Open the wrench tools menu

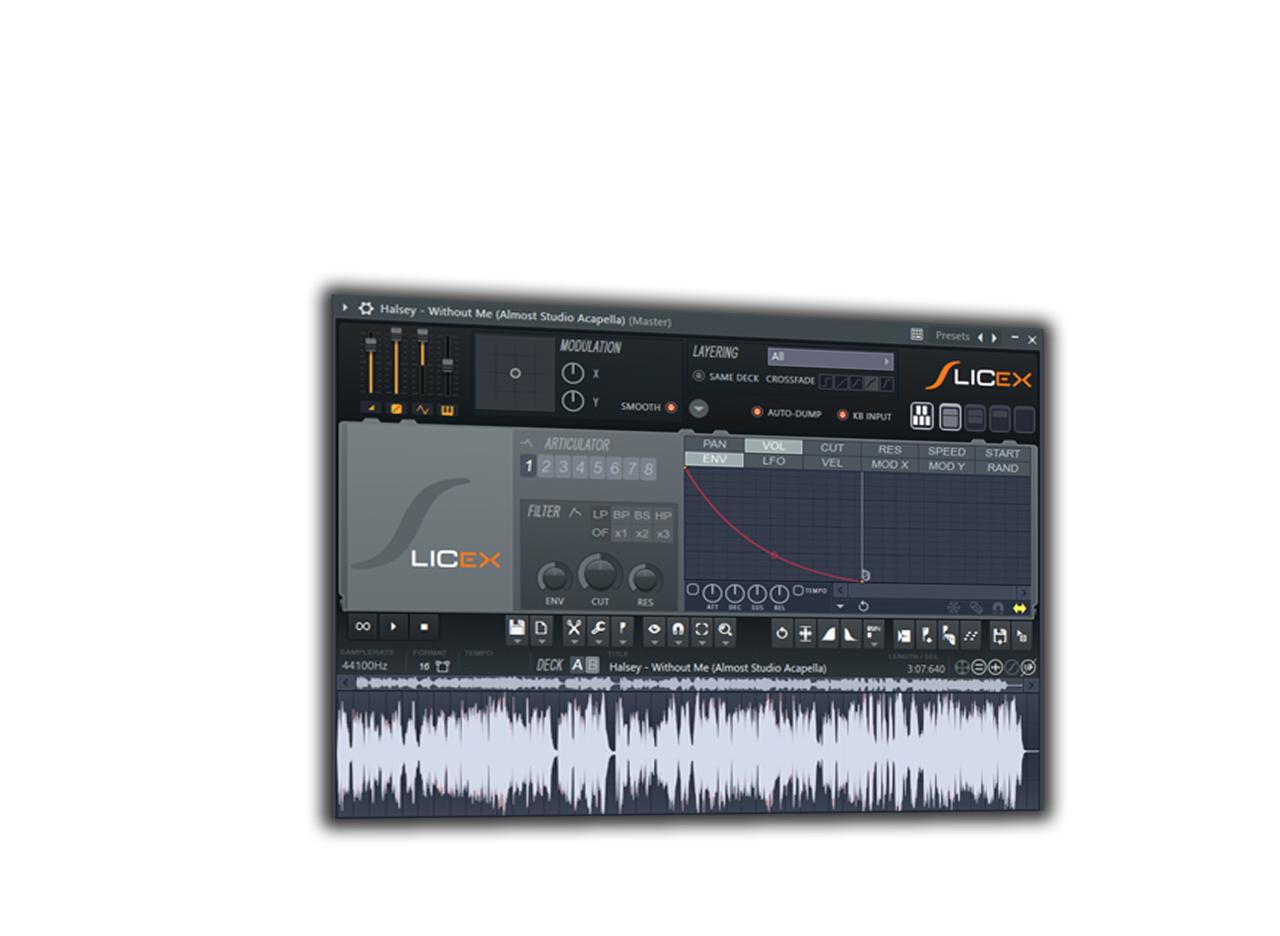(x=598, y=632)
